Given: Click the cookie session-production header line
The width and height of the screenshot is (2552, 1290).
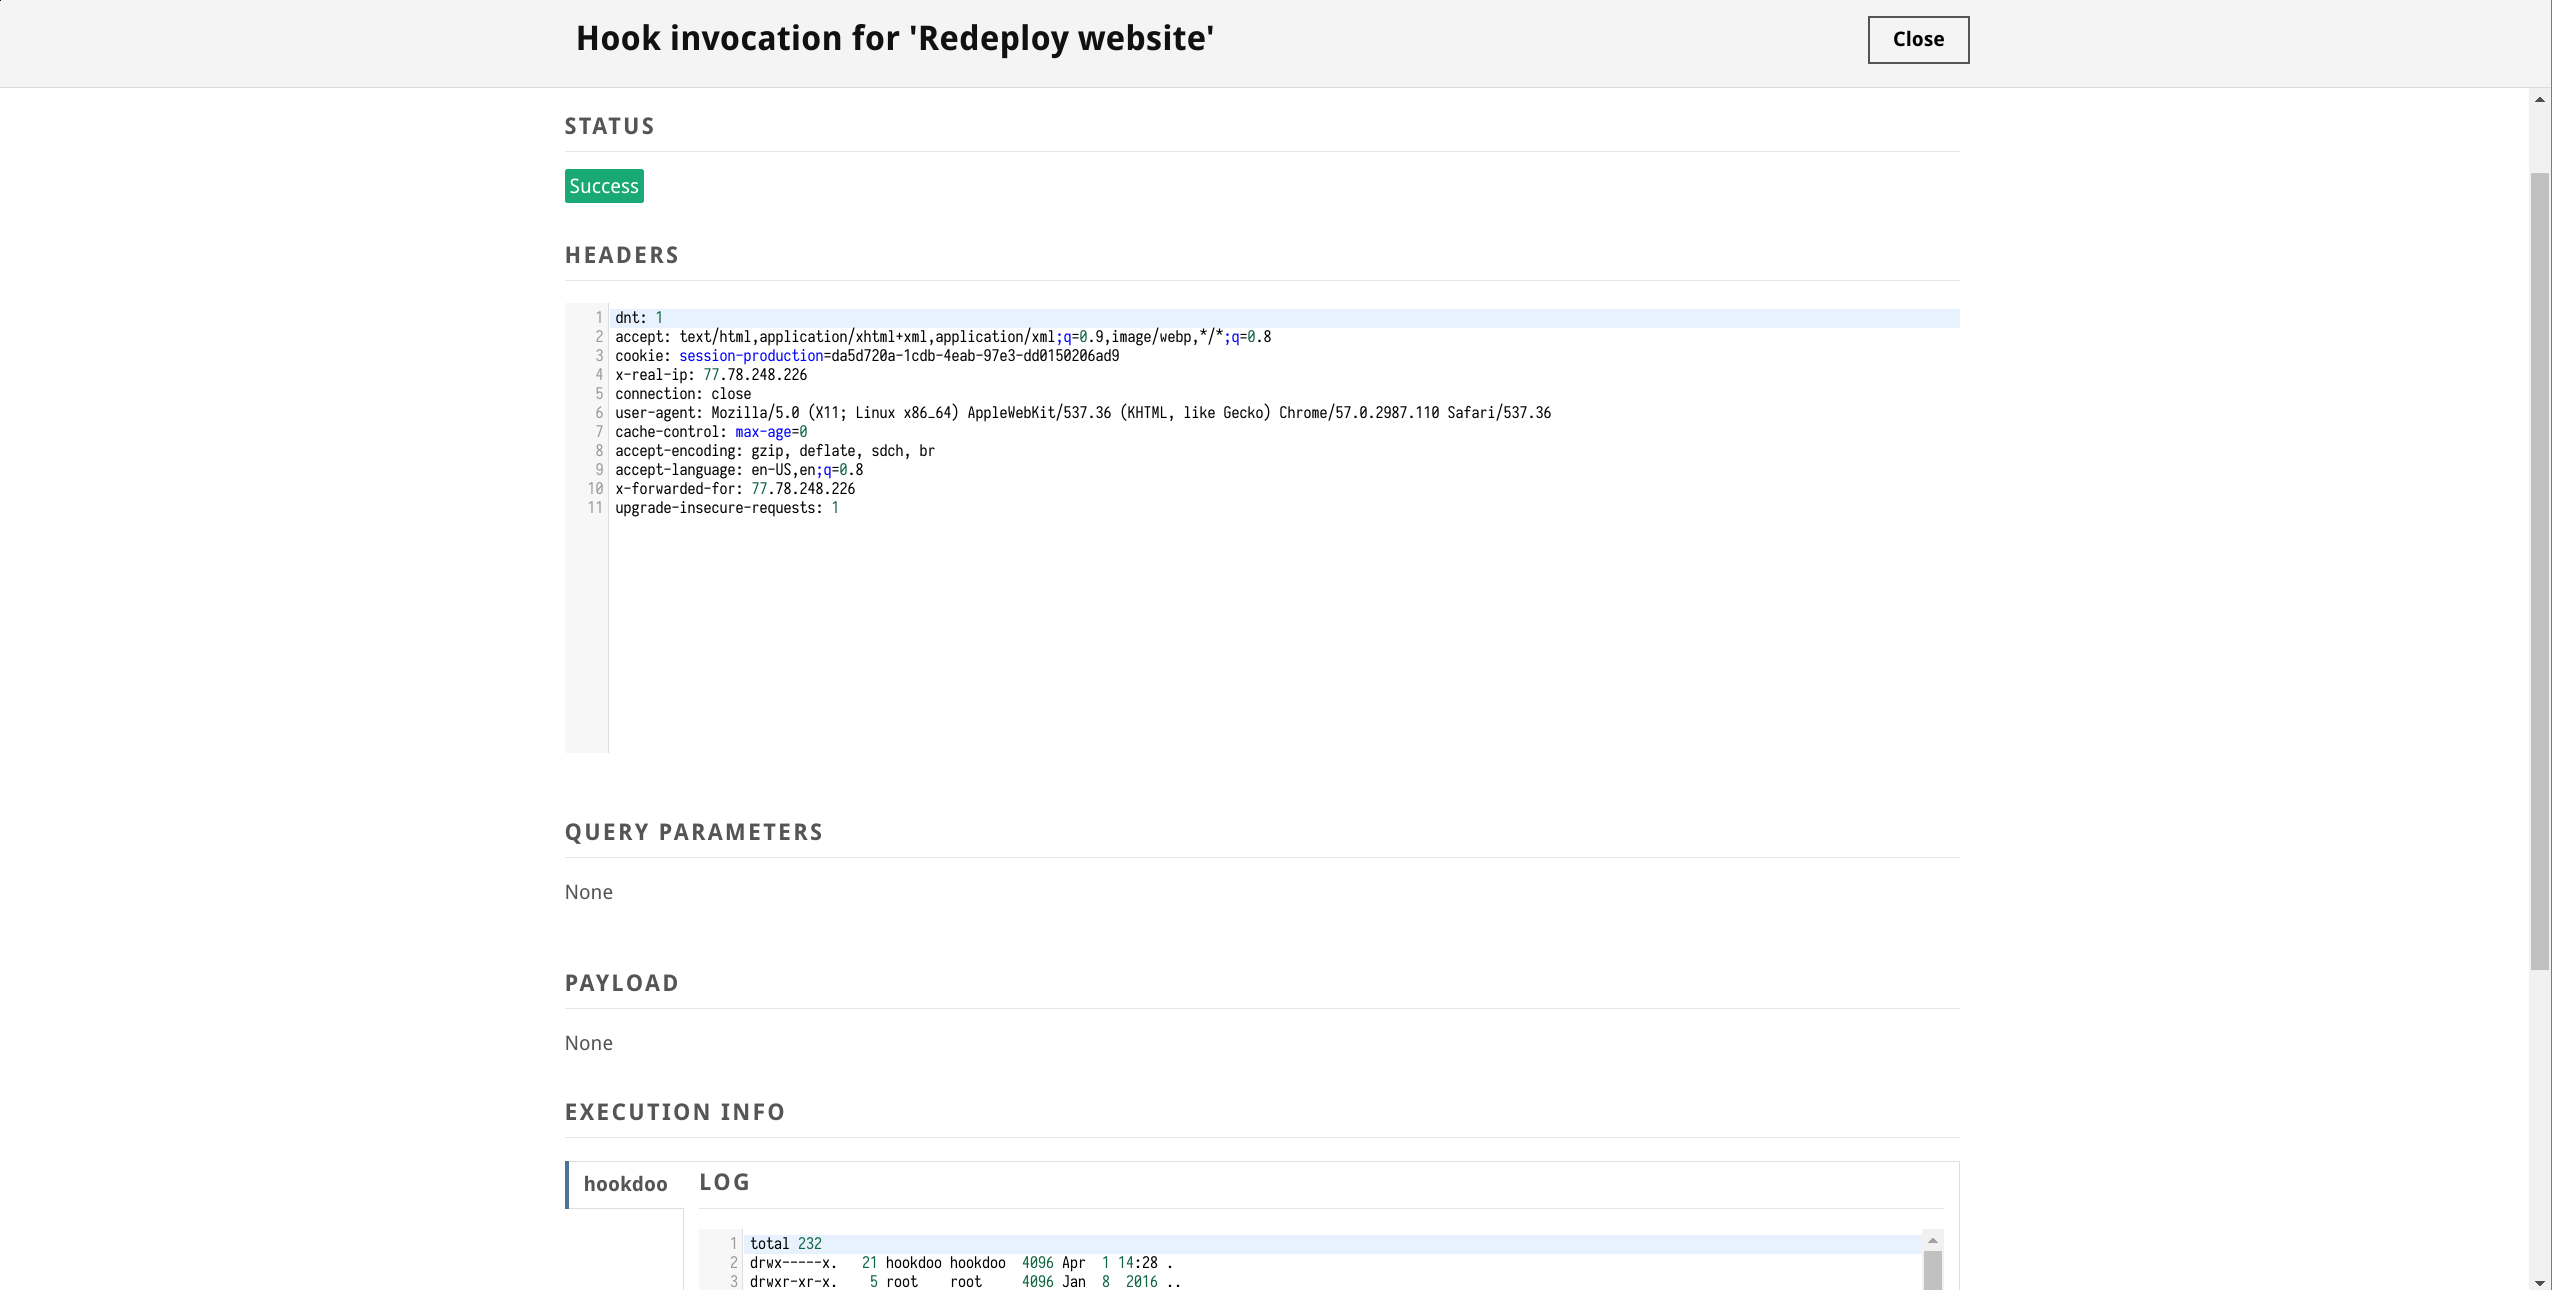Looking at the screenshot, I should pyautogui.click(x=866, y=356).
